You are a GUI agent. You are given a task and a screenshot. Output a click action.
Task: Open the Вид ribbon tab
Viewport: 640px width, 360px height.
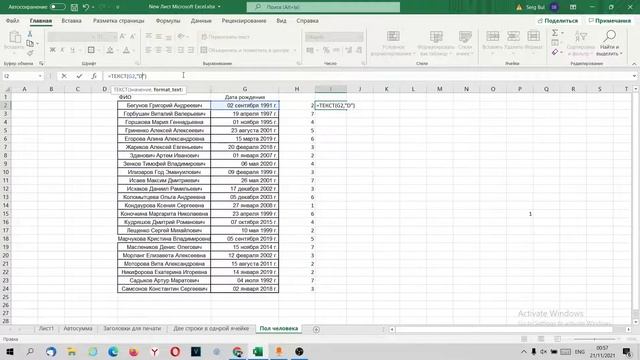pyautogui.click(x=281, y=20)
